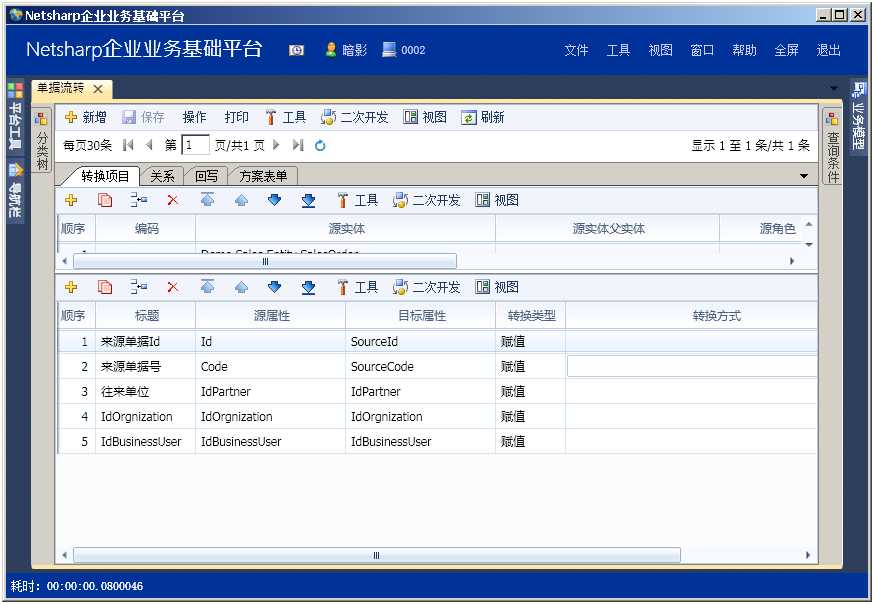Click the copy icon in the lower grid toolbar
Image resolution: width=874 pixels, height=604 pixels.
[105, 287]
